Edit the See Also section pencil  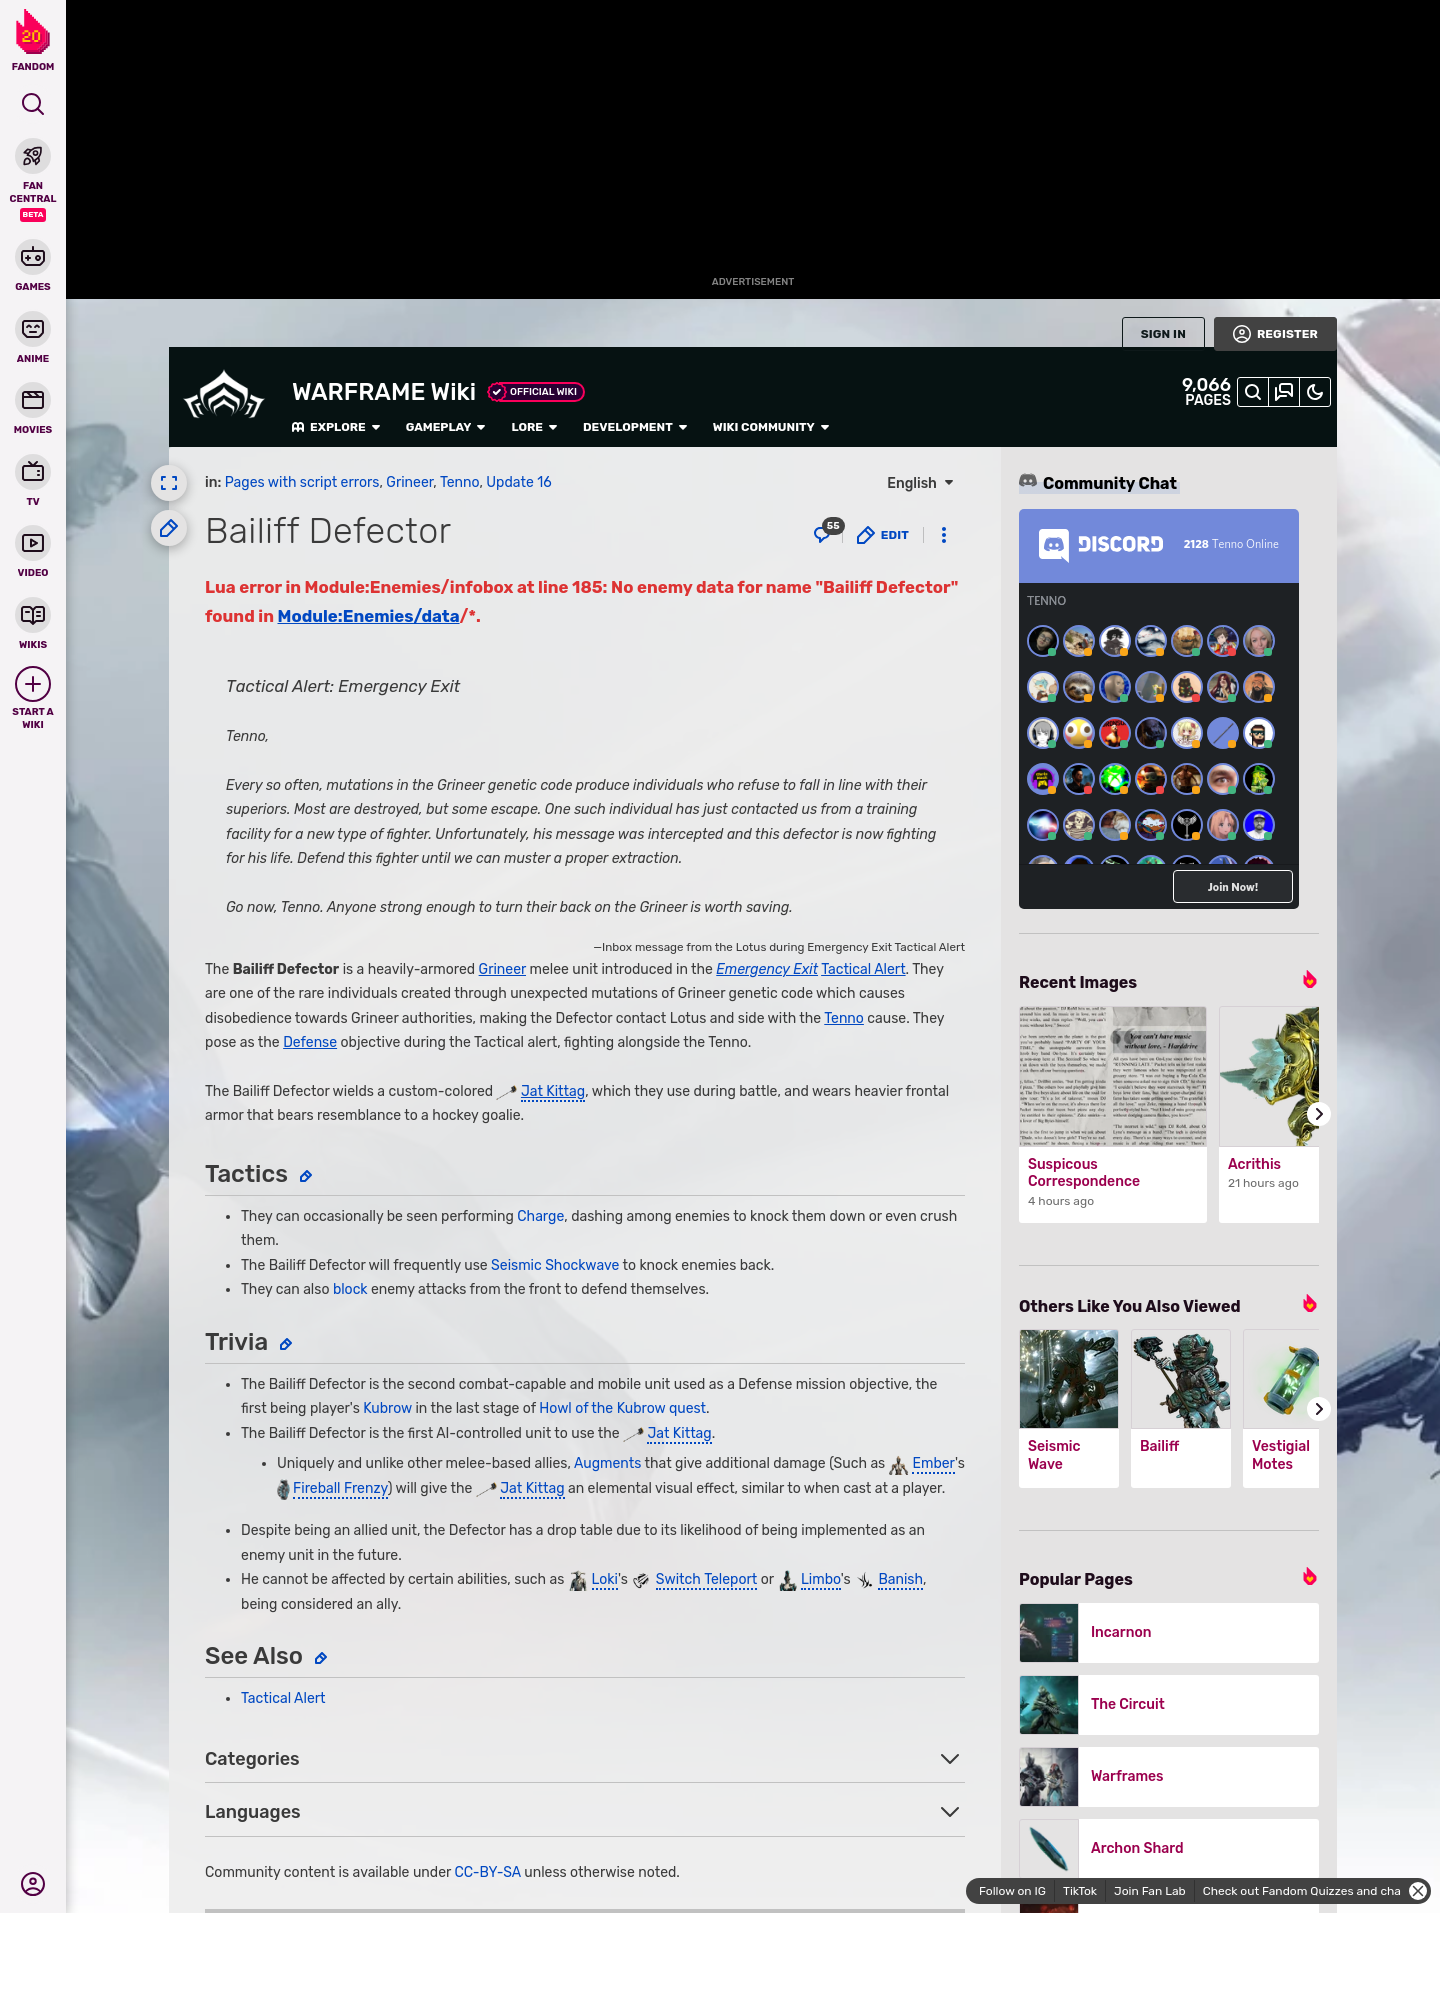tap(321, 1659)
